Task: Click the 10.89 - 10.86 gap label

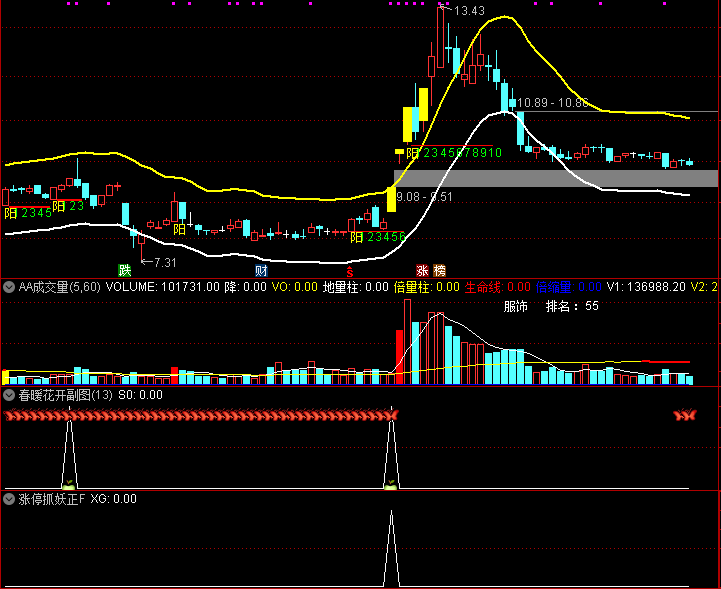Action: pyautogui.click(x=553, y=103)
